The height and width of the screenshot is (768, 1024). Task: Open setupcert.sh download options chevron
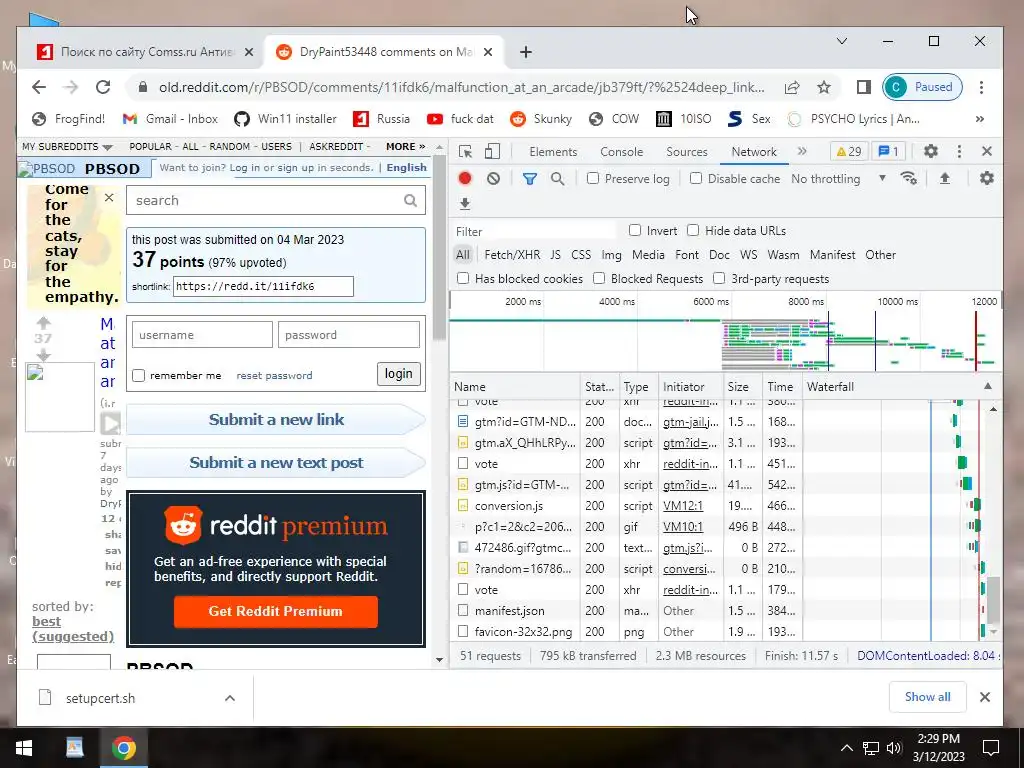[230, 698]
